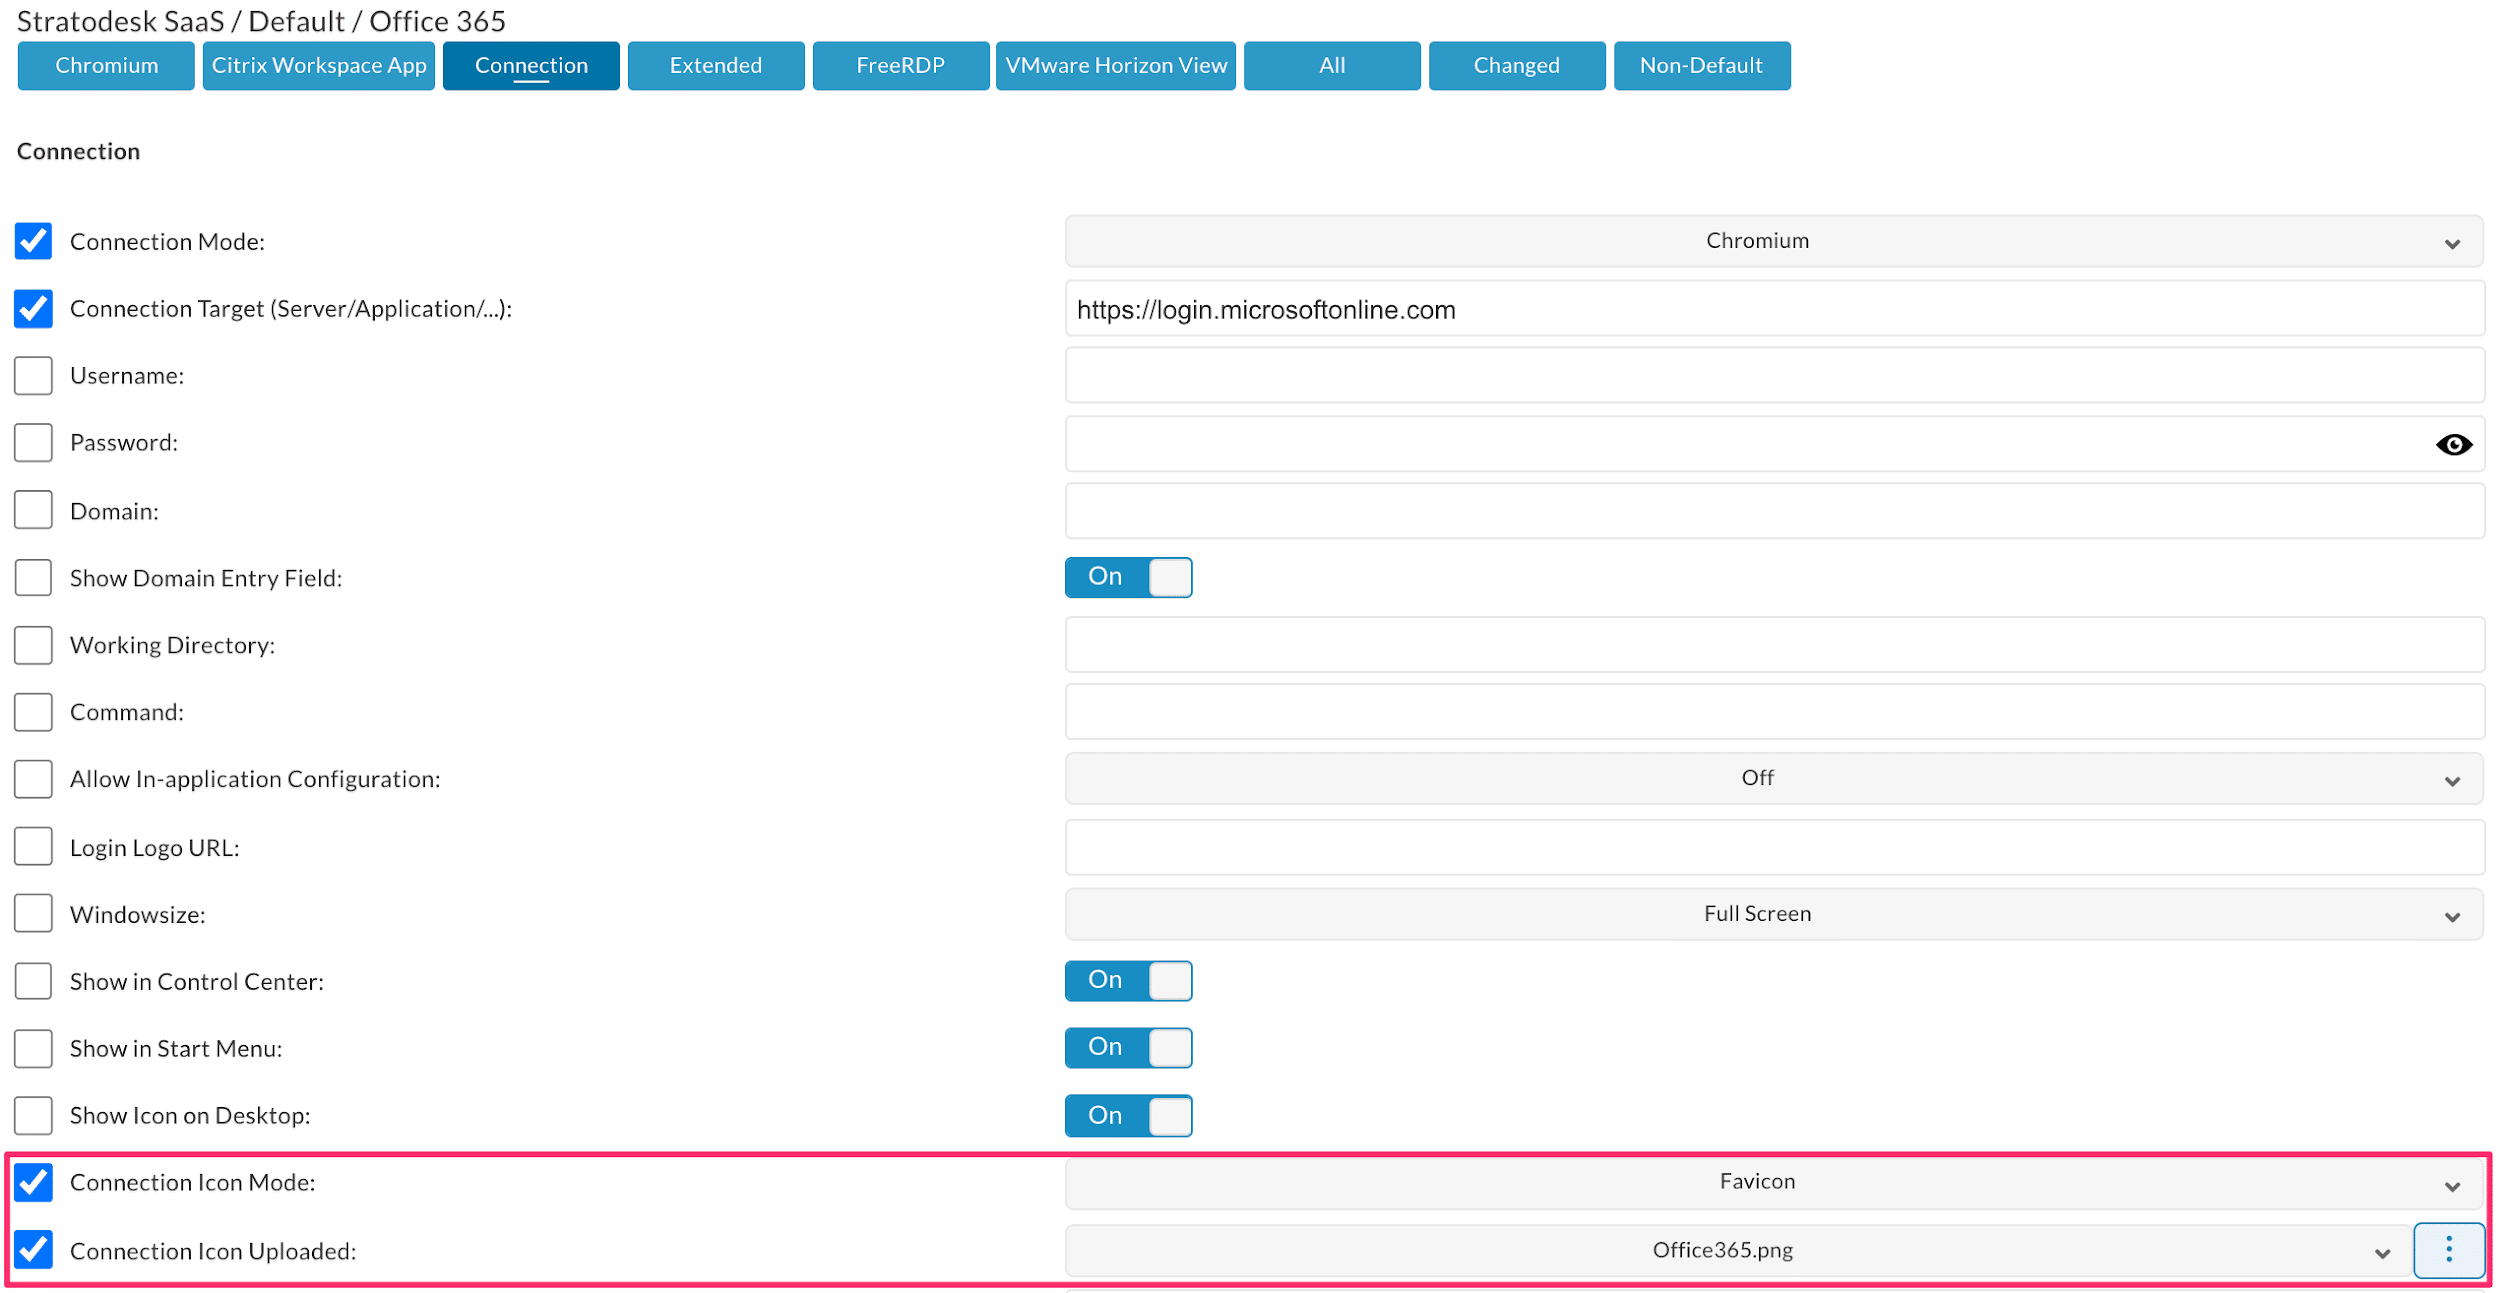Click the Connection Icon Uploaded label
Viewport: 2500px width, 1293px height.
click(213, 1251)
